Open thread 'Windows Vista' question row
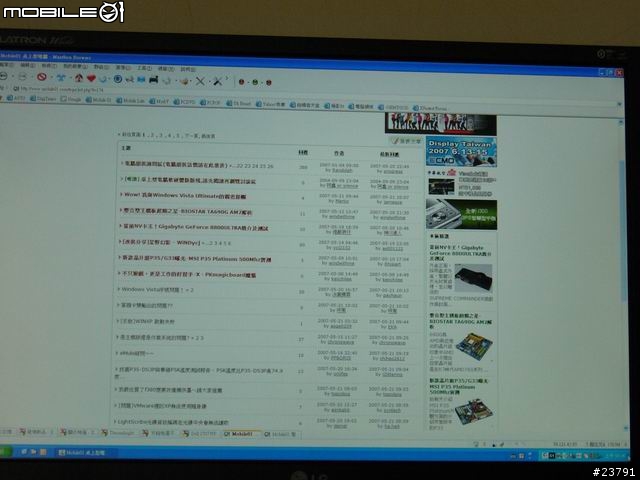This screenshot has height=480, width=640. click(158, 290)
